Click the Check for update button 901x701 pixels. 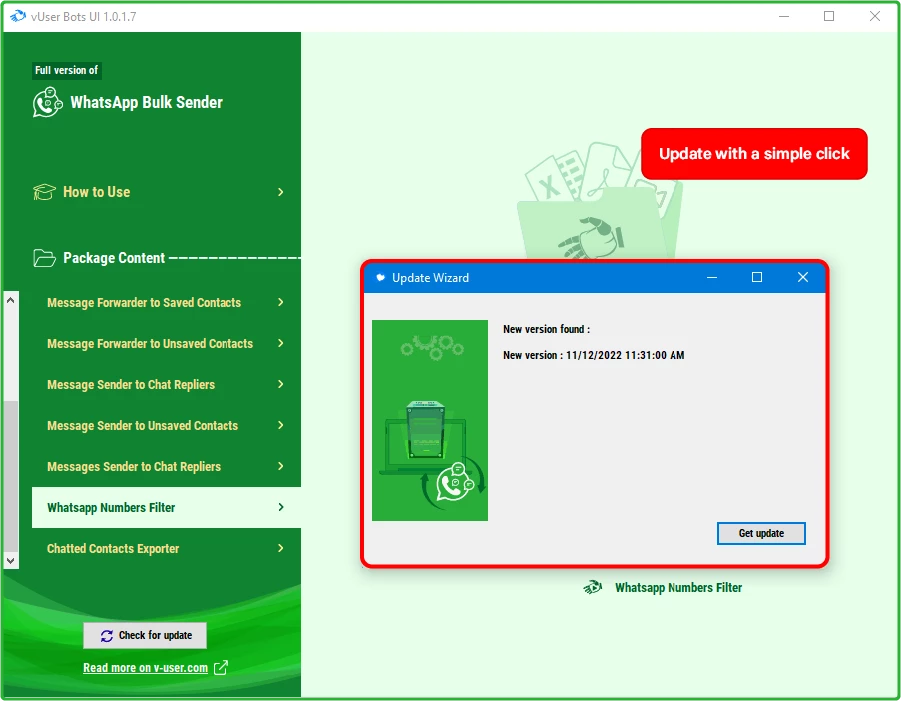pyautogui.click(x=145, y=635)
